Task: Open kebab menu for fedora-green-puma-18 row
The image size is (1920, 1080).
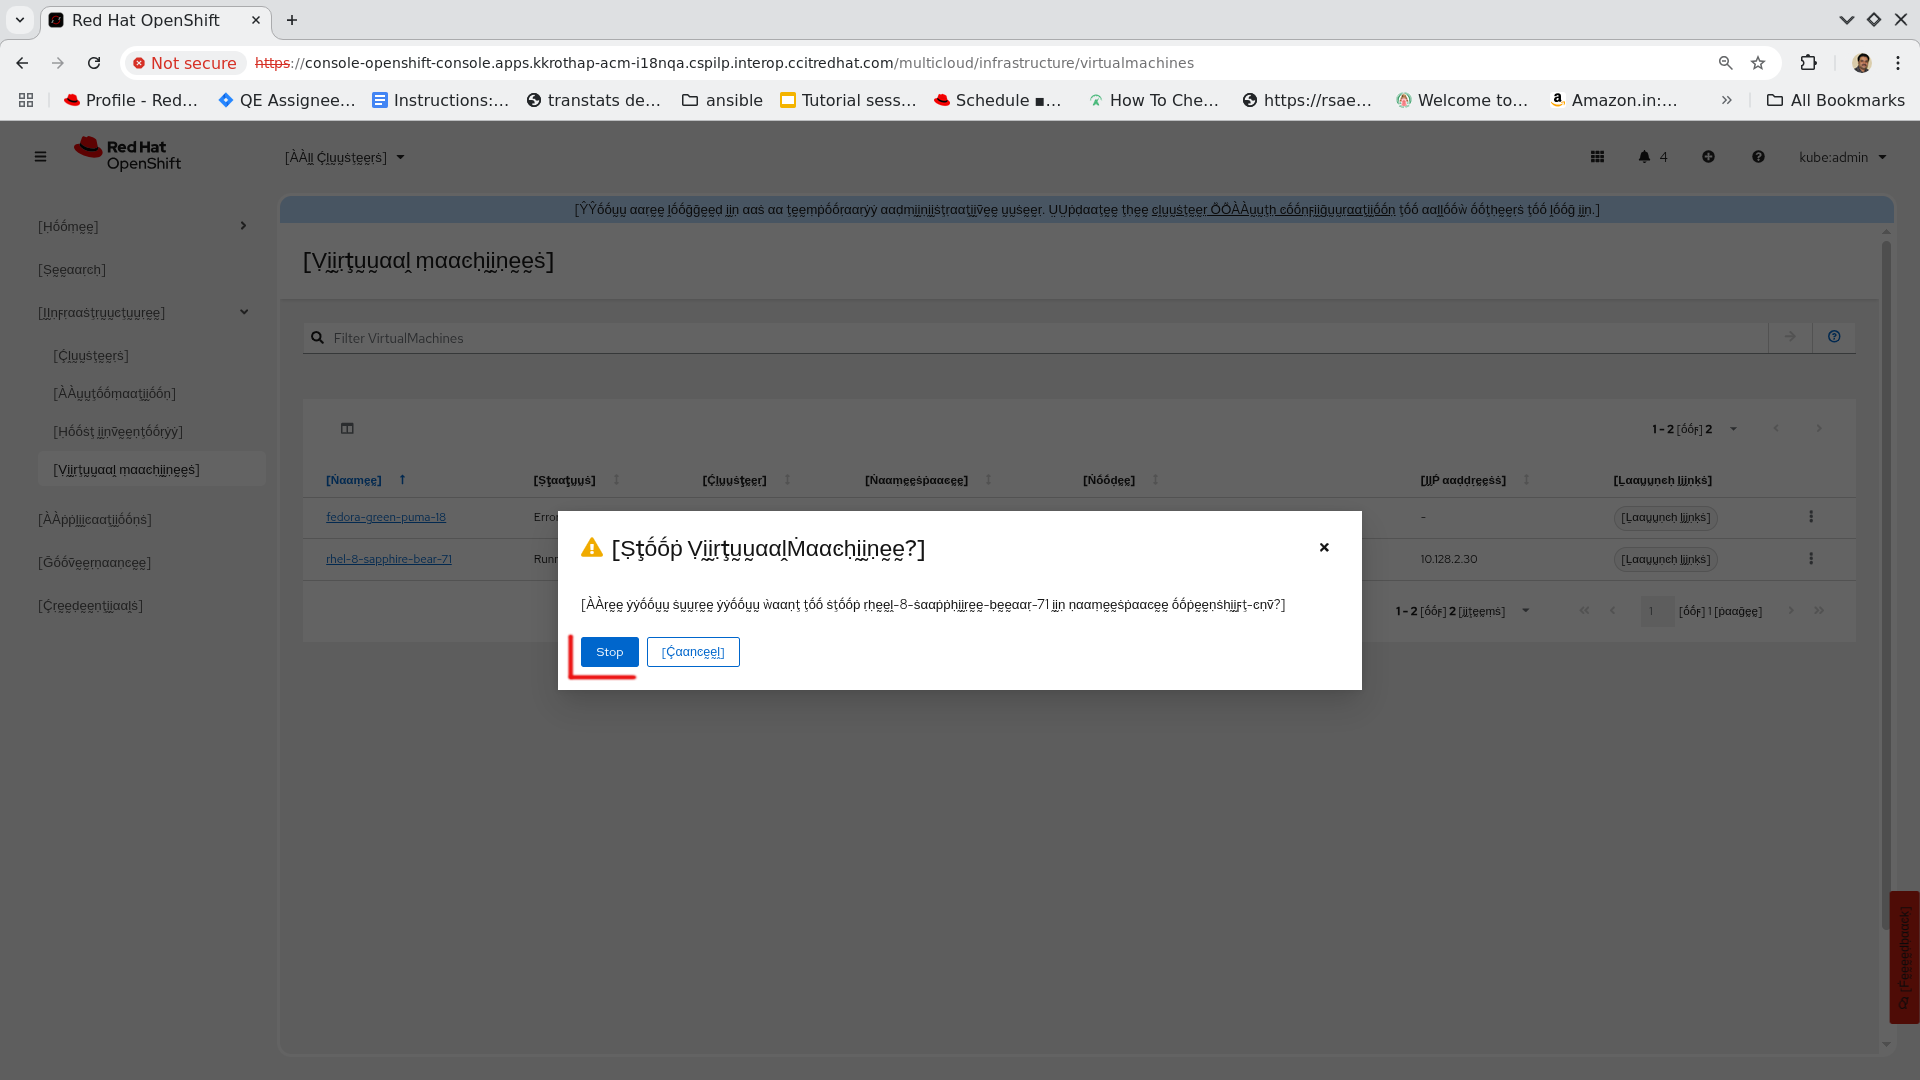Action: 1810,517
